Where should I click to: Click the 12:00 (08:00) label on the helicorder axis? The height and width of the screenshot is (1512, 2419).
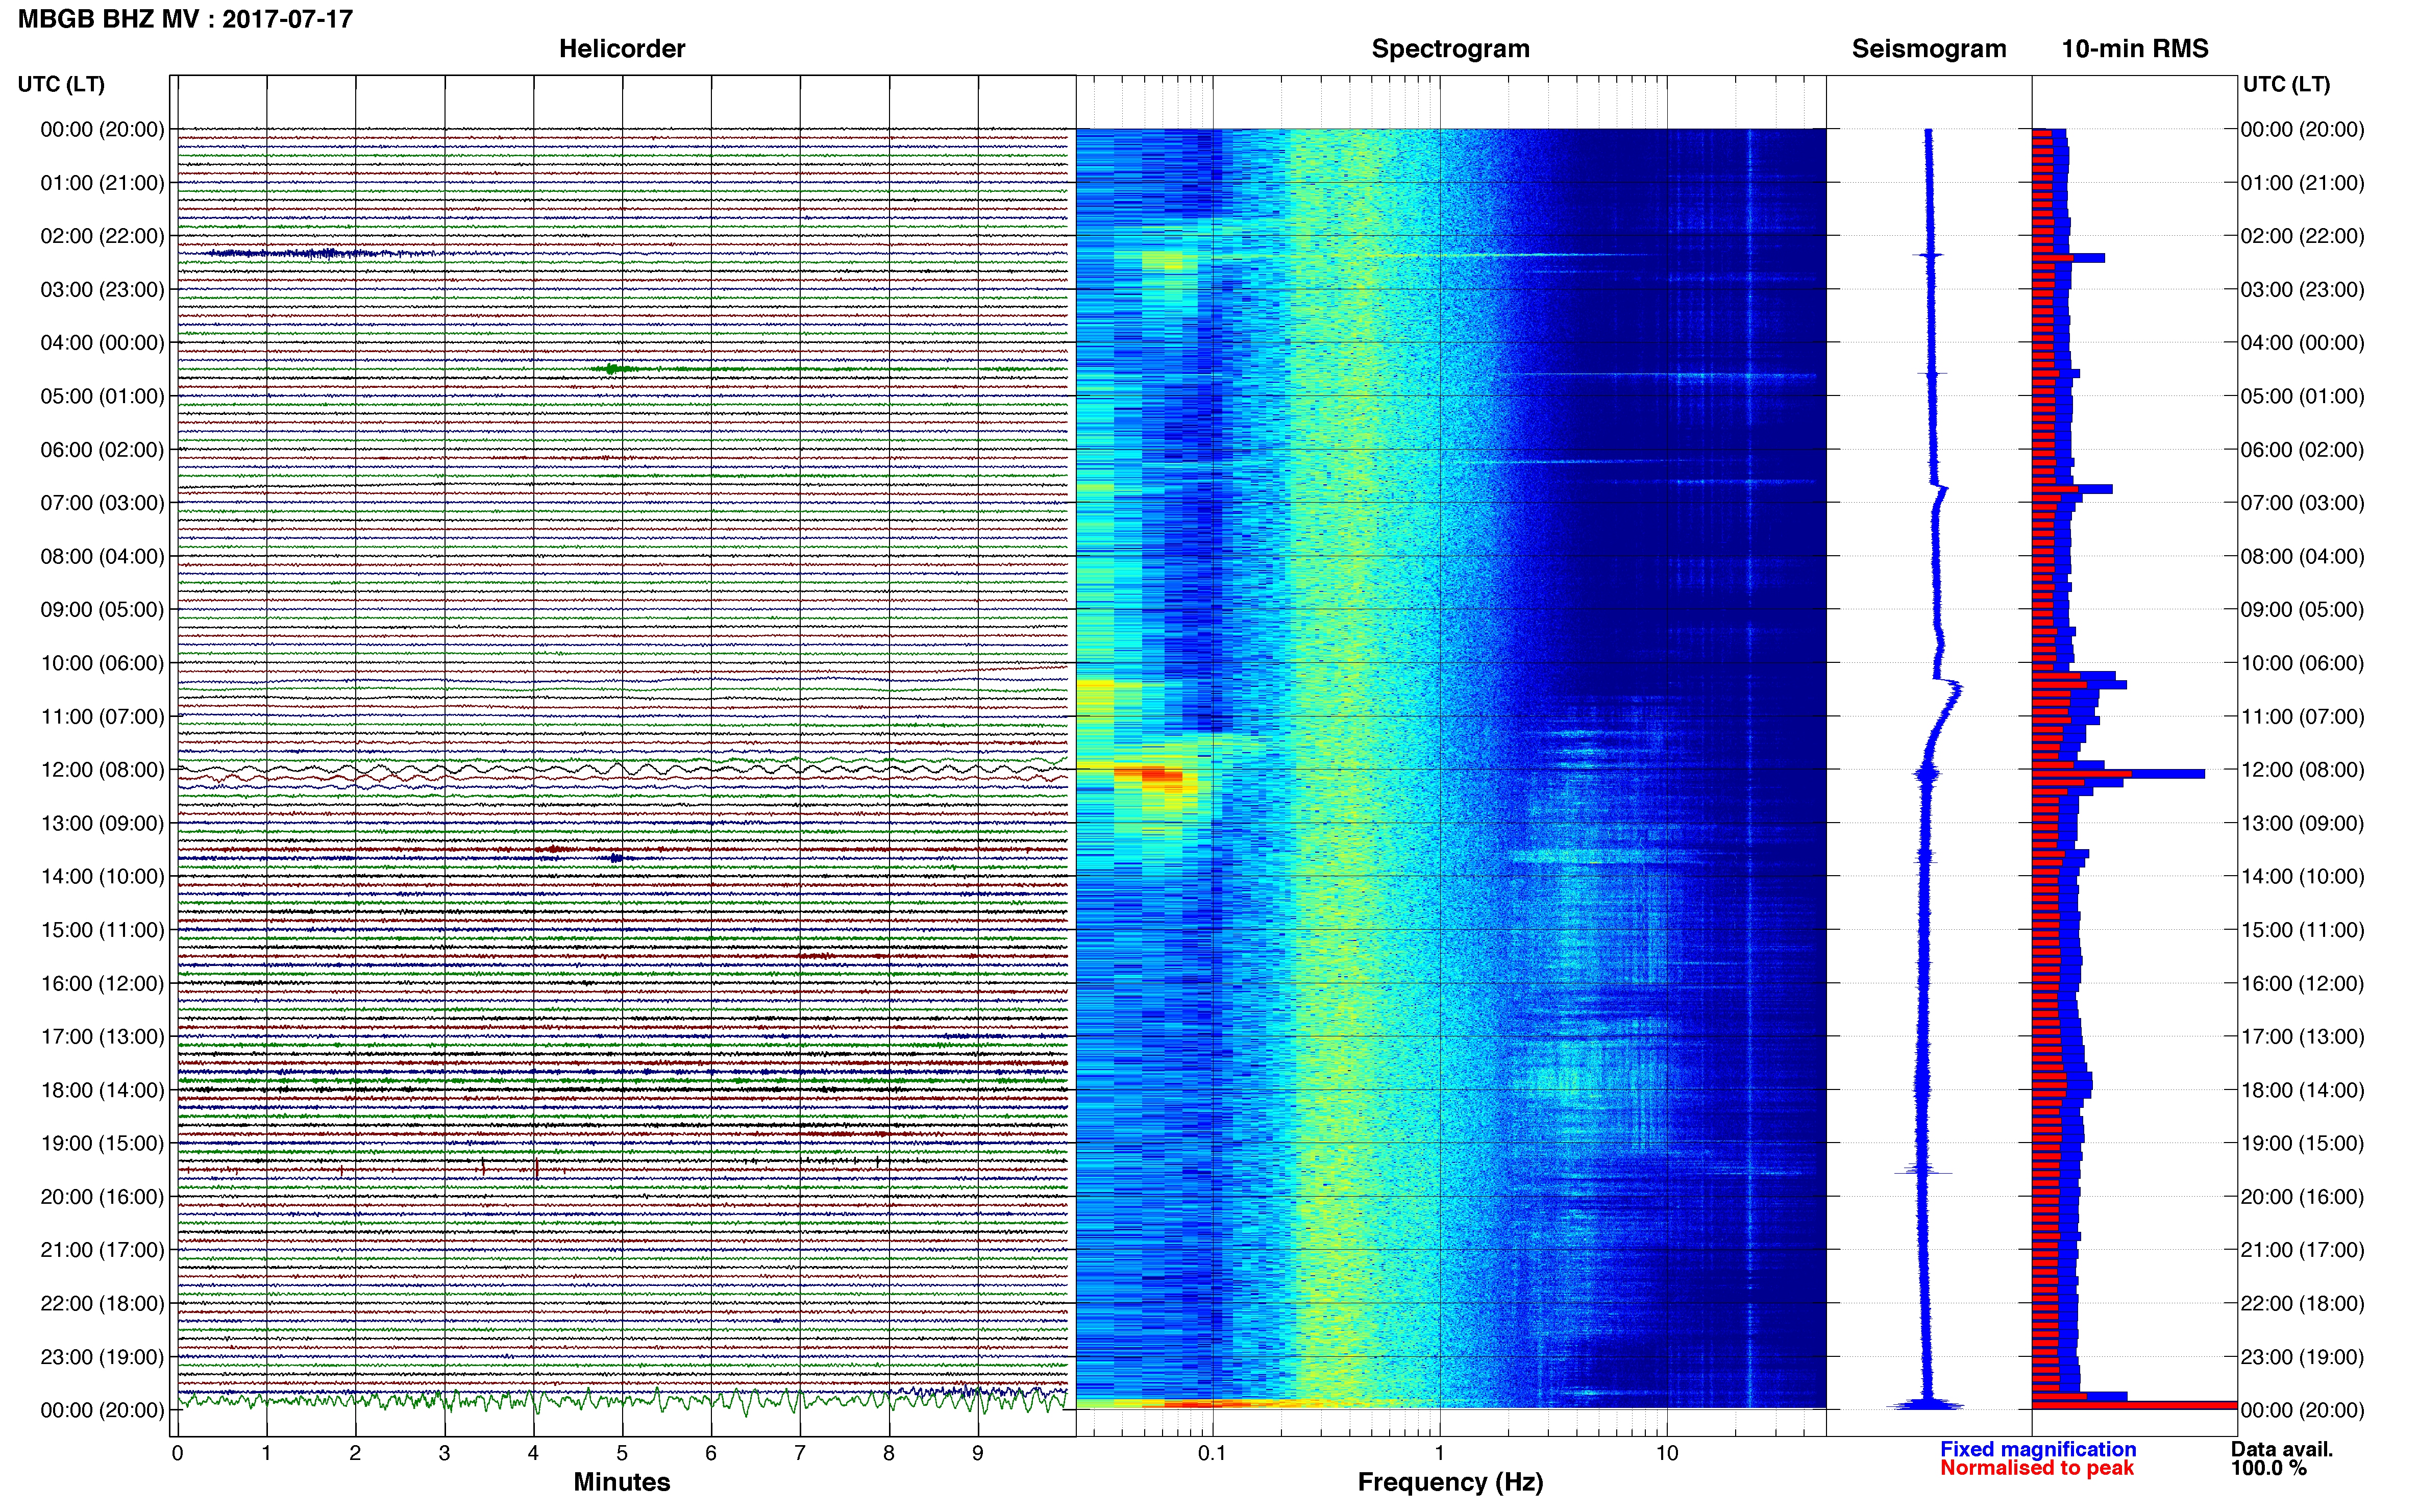pos(102,770)
